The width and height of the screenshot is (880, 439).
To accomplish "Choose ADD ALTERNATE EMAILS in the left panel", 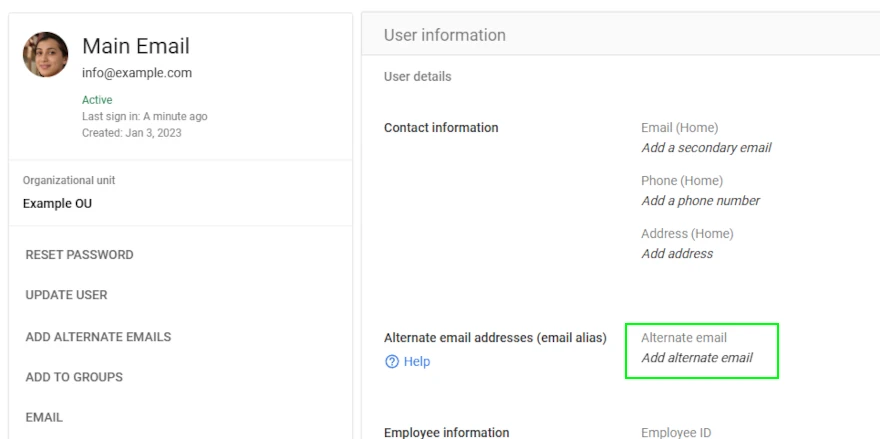I will (98, 337).
